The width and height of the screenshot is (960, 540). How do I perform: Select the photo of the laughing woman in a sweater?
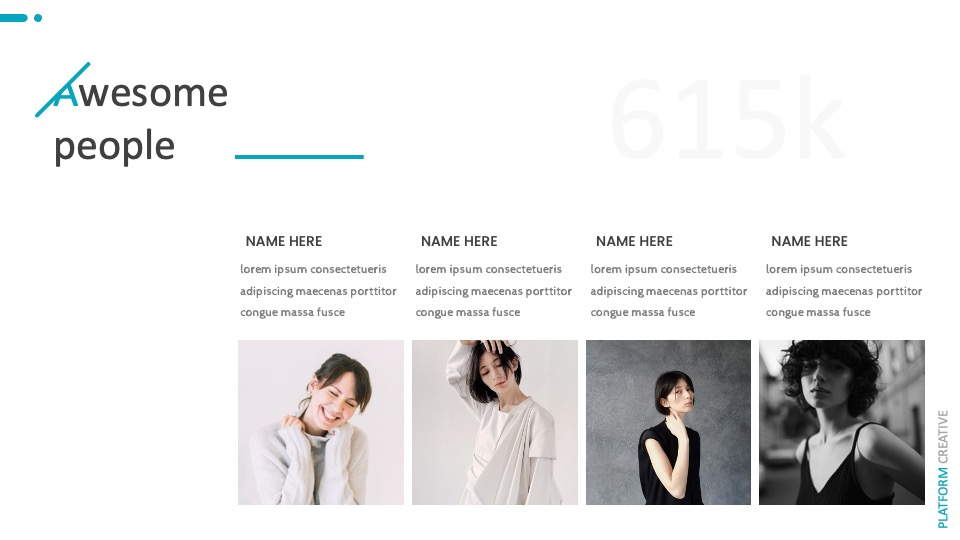[x=321, y=422]
